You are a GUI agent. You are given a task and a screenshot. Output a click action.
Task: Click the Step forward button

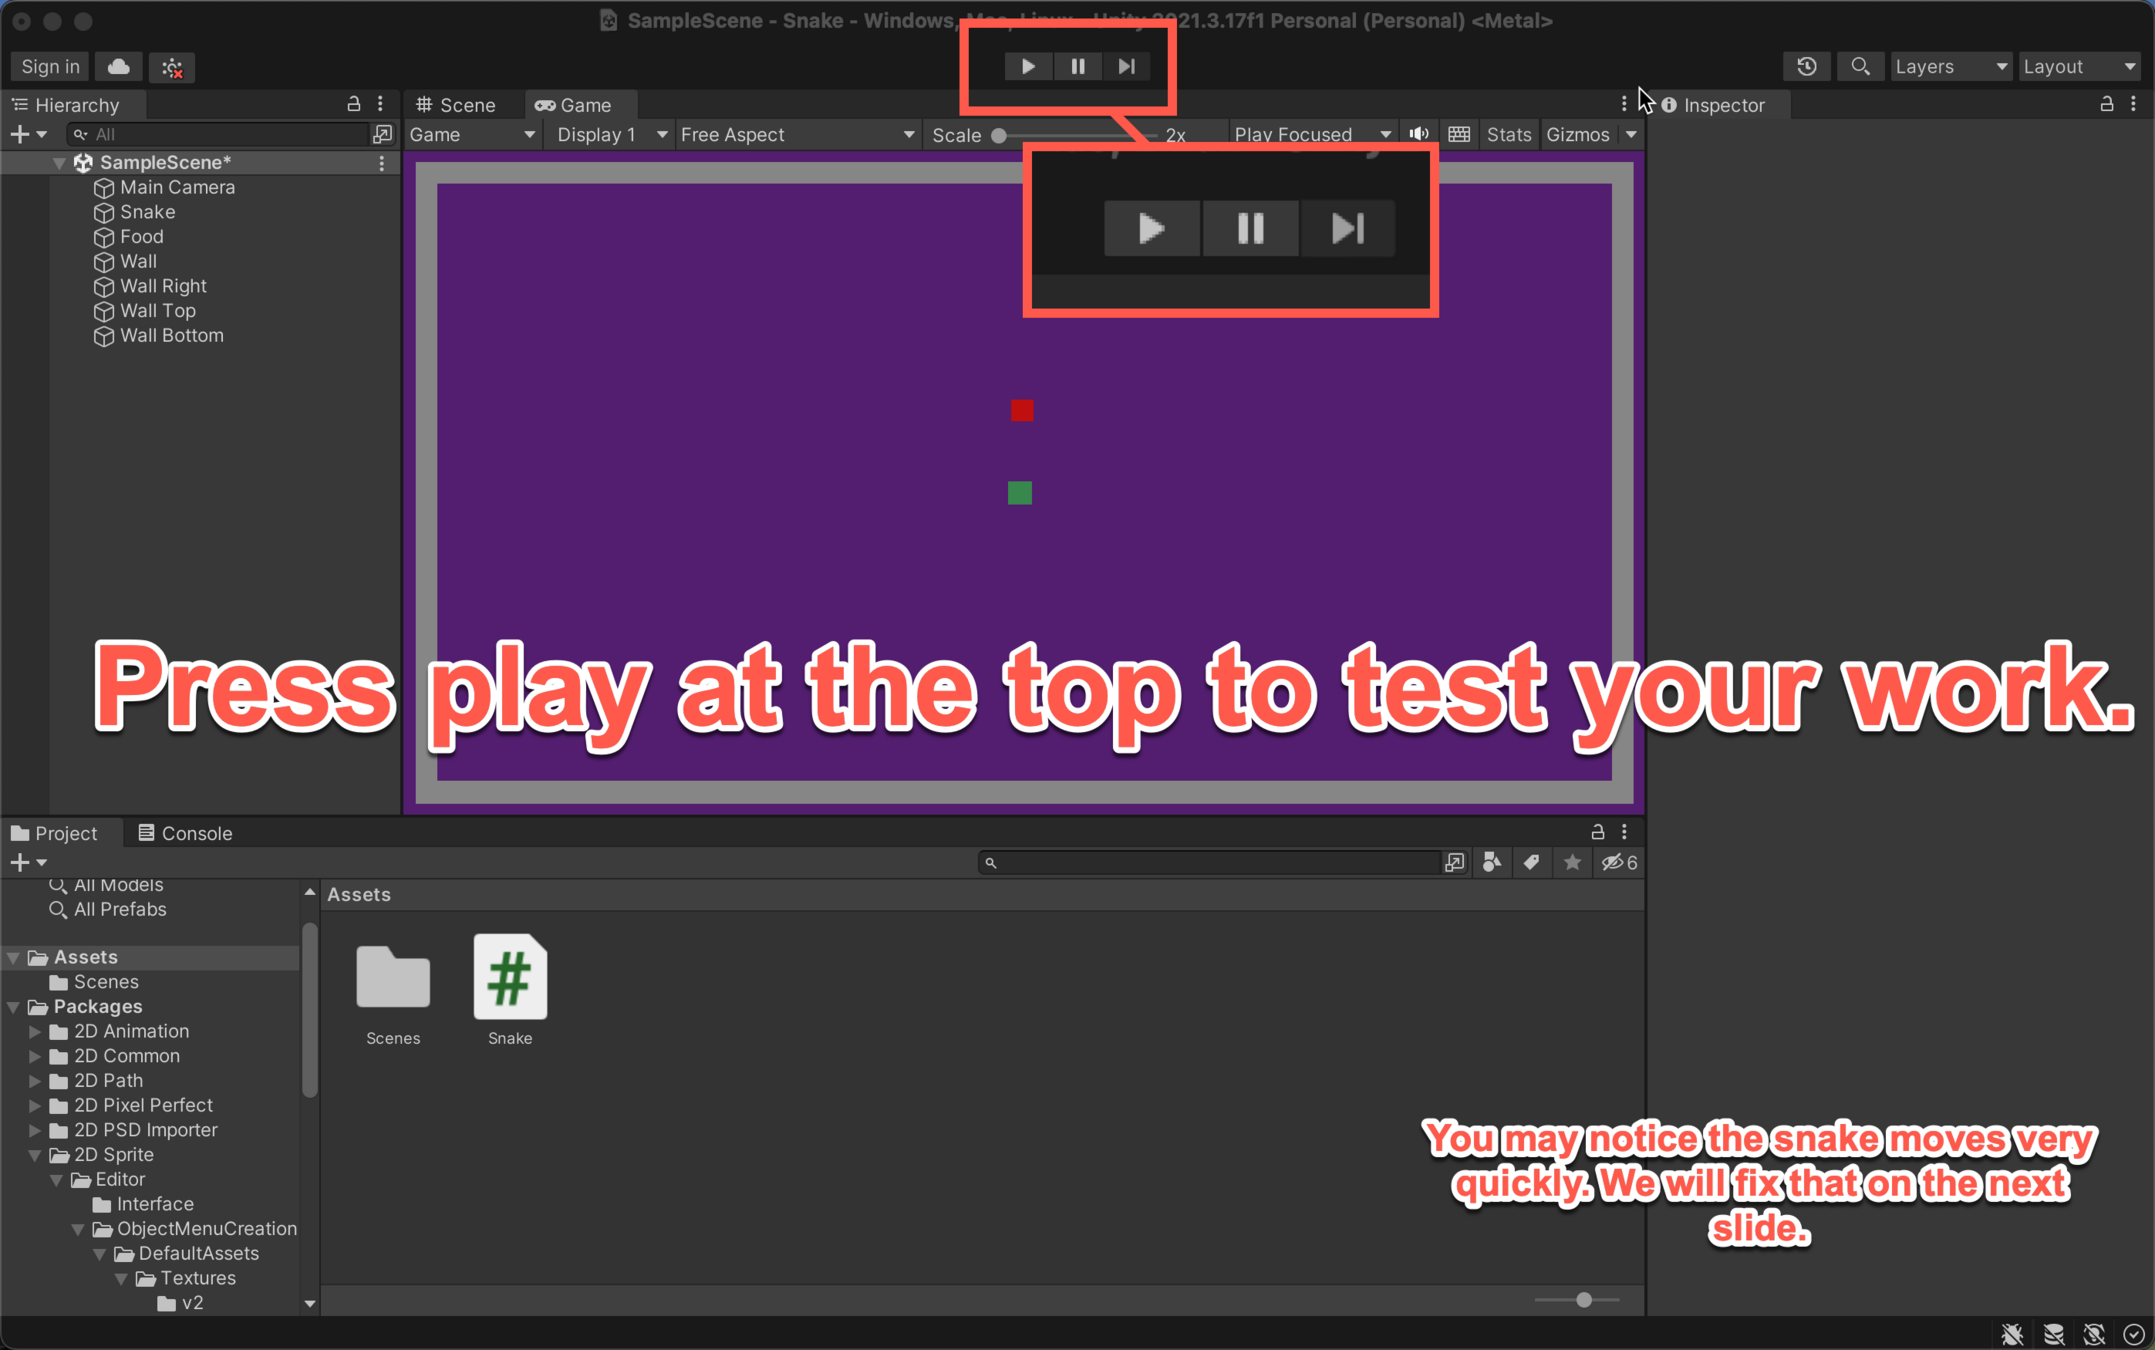[x=1126, y=66]
